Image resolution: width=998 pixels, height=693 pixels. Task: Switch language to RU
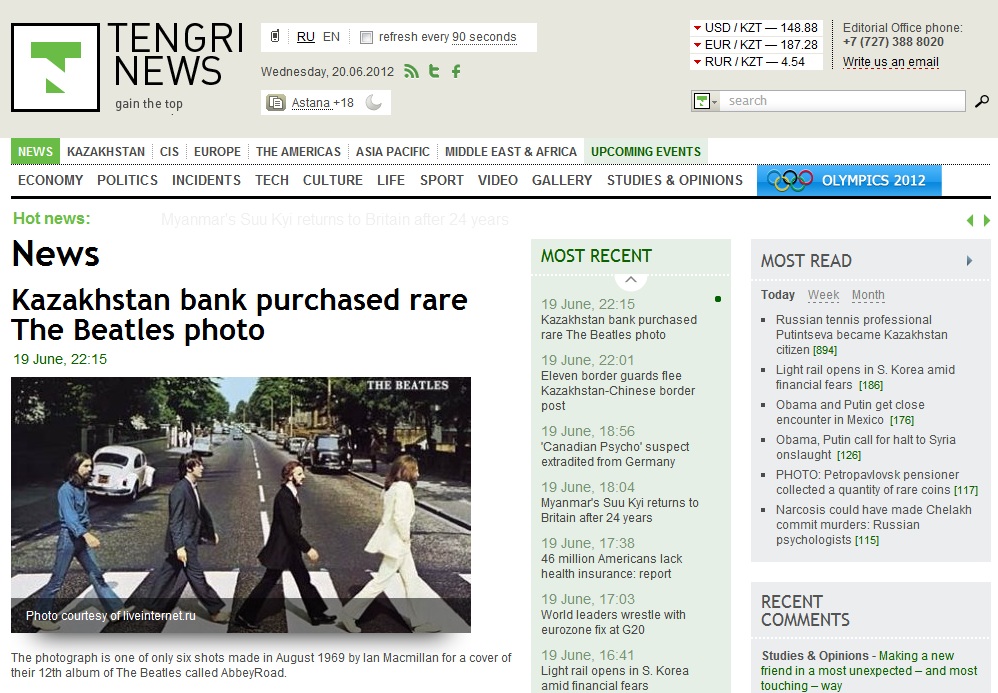coord(306,37)
